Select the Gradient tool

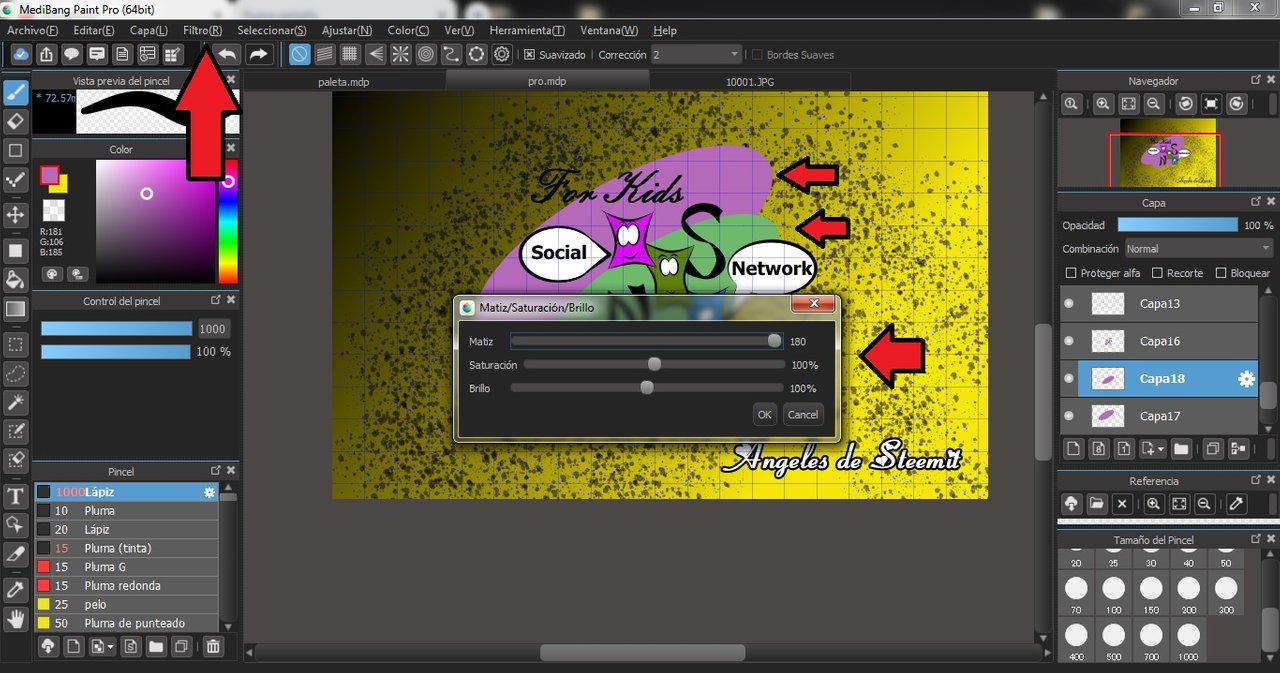16,309
